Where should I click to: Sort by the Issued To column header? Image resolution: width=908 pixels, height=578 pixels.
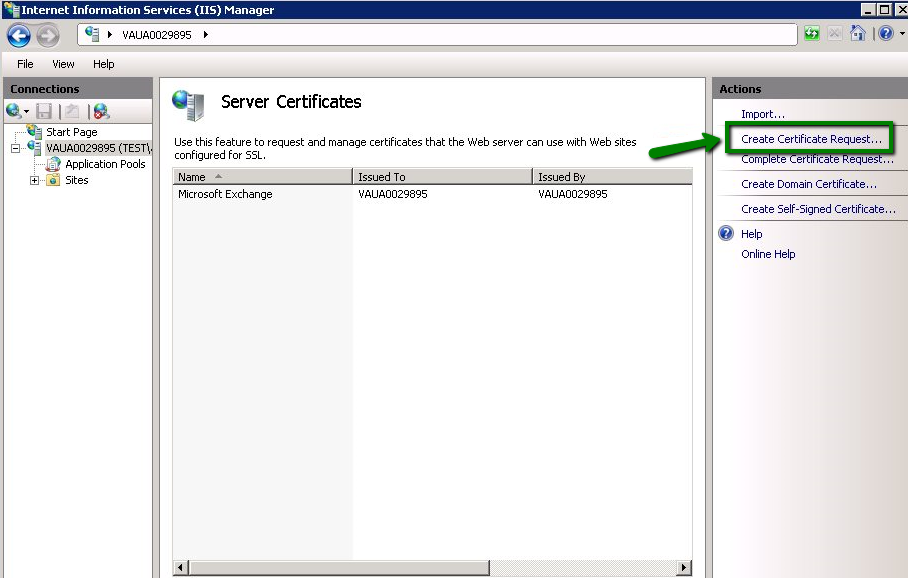442,177
